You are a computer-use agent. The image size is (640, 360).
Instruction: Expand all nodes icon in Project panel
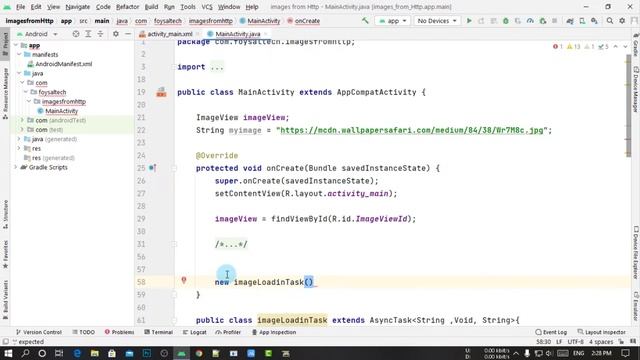pos(88,34)
